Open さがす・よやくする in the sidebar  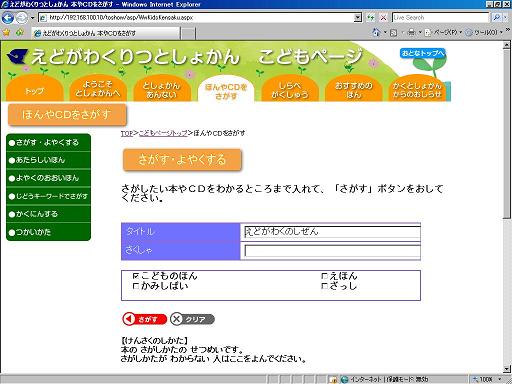coord(48,142)
